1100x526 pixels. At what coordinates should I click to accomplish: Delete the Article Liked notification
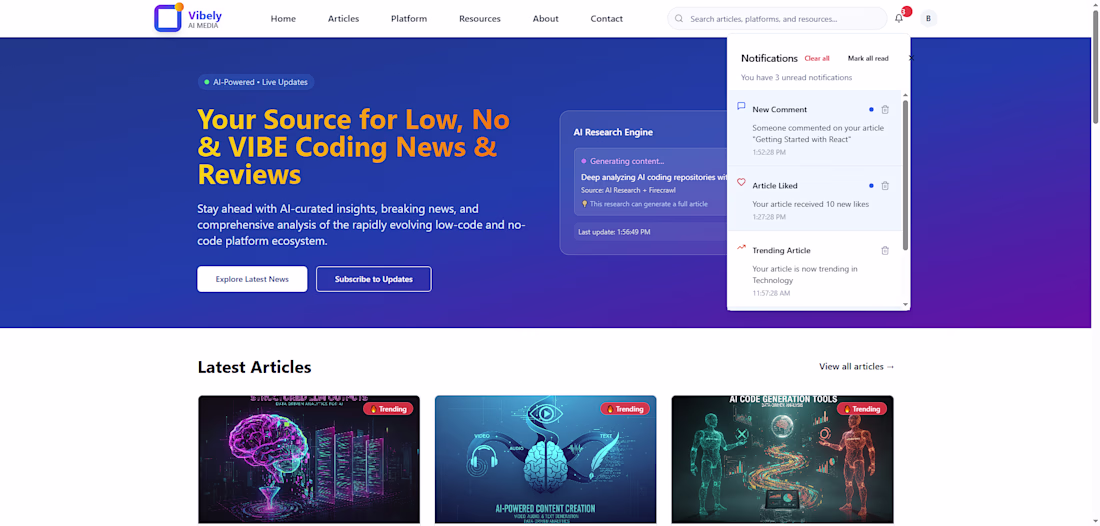[885, 186]
